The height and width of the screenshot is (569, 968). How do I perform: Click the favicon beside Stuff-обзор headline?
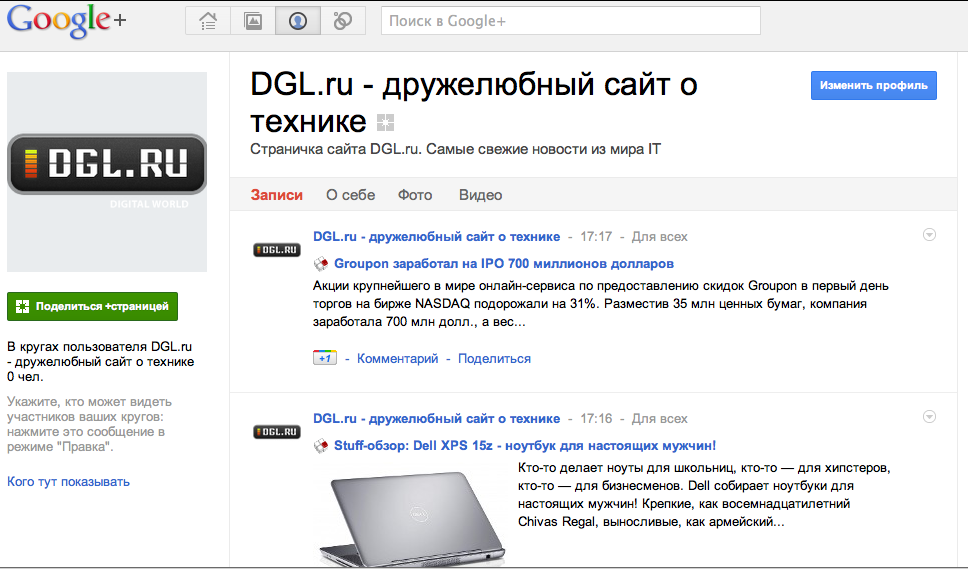coord(321,446)
